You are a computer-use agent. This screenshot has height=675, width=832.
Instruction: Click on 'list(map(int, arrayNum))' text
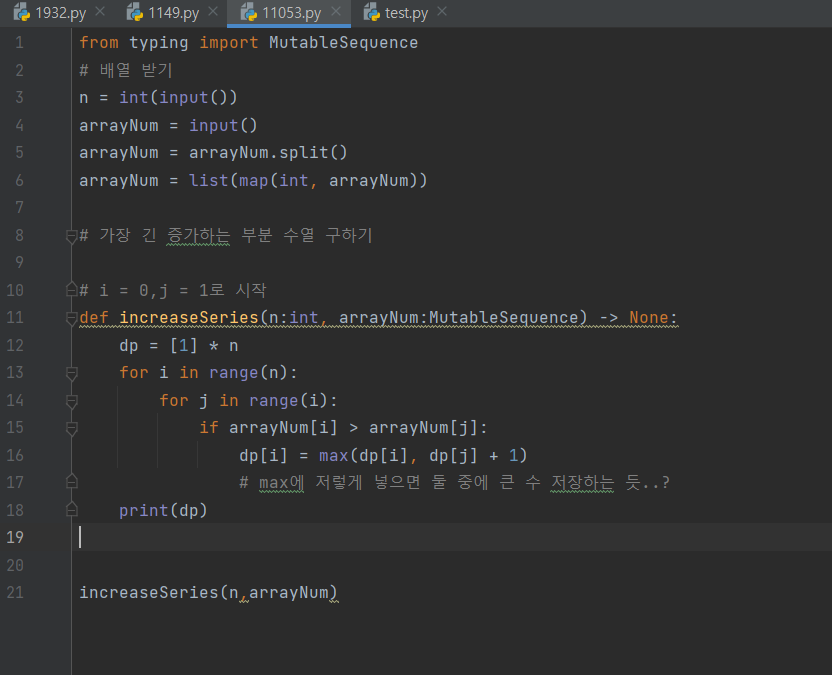point(308,180)
